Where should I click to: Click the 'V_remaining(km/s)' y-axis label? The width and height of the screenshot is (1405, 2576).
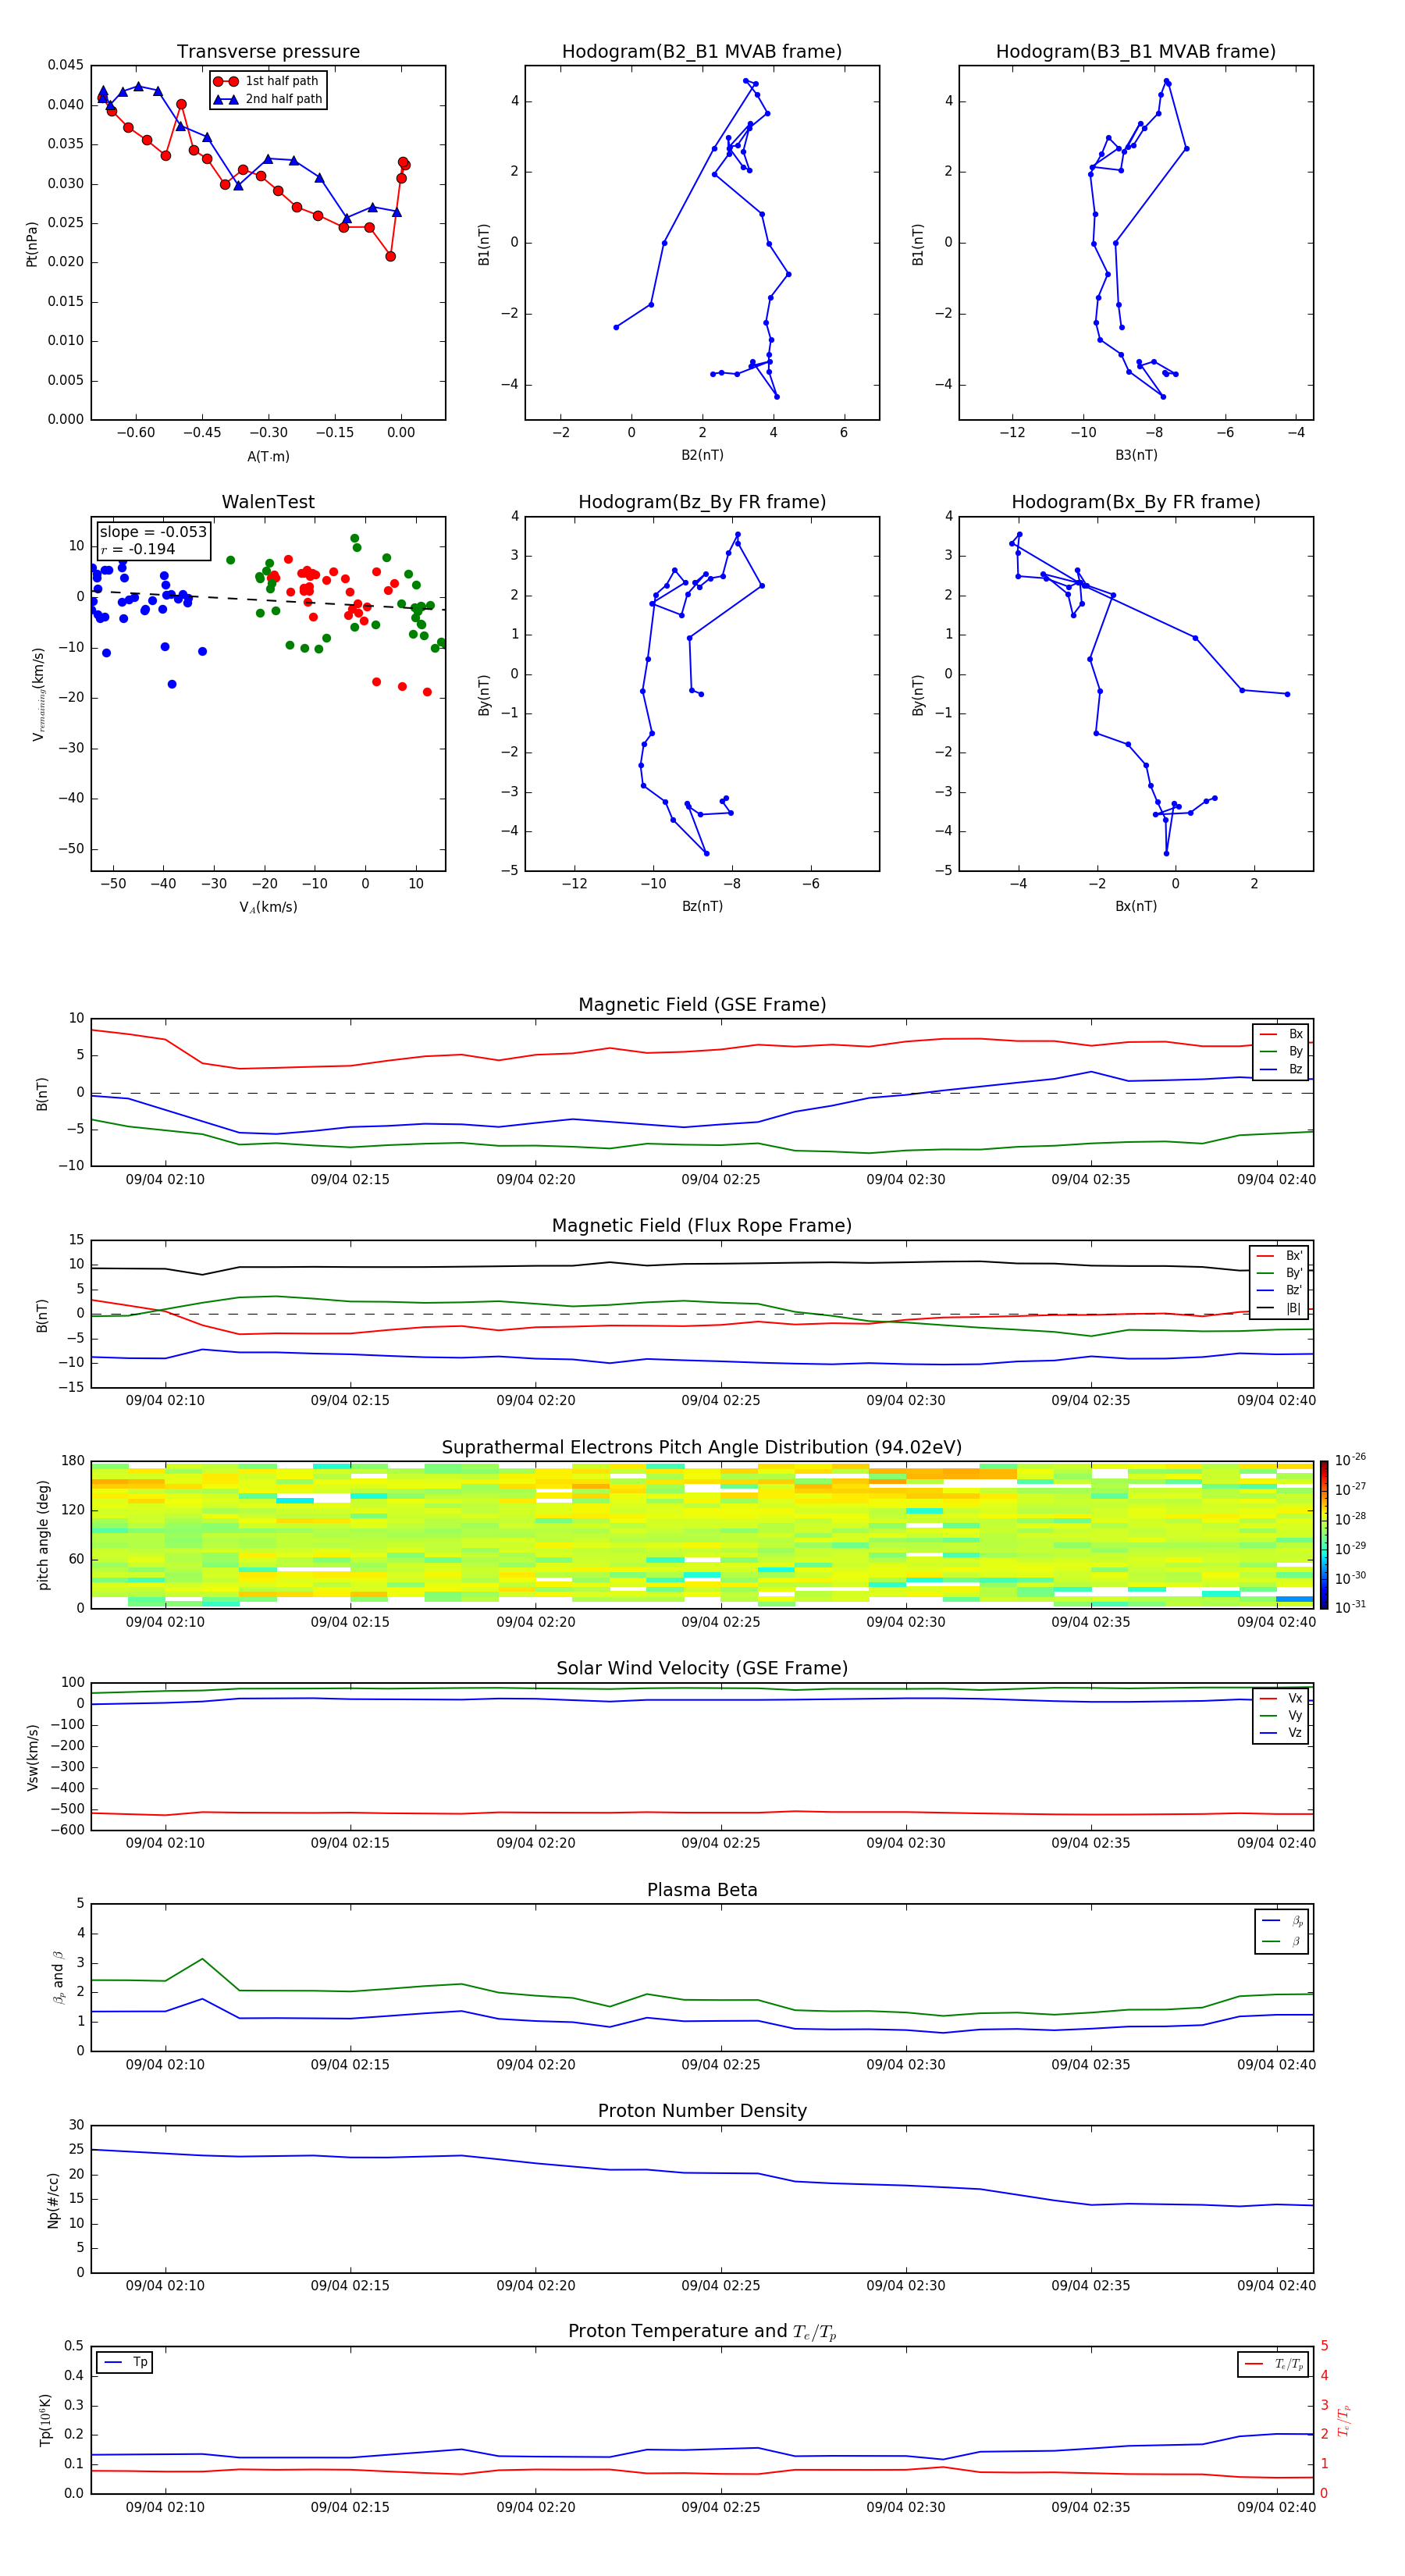click(38, 694)
